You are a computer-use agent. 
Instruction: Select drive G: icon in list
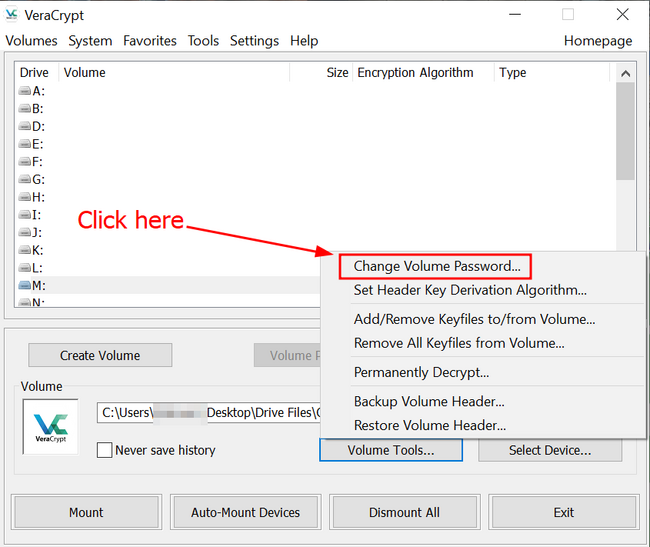tap(25, 179)
